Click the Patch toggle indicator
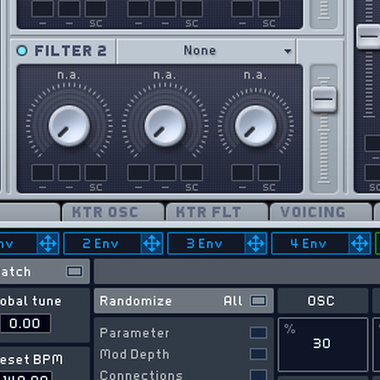 pos(74,271)
